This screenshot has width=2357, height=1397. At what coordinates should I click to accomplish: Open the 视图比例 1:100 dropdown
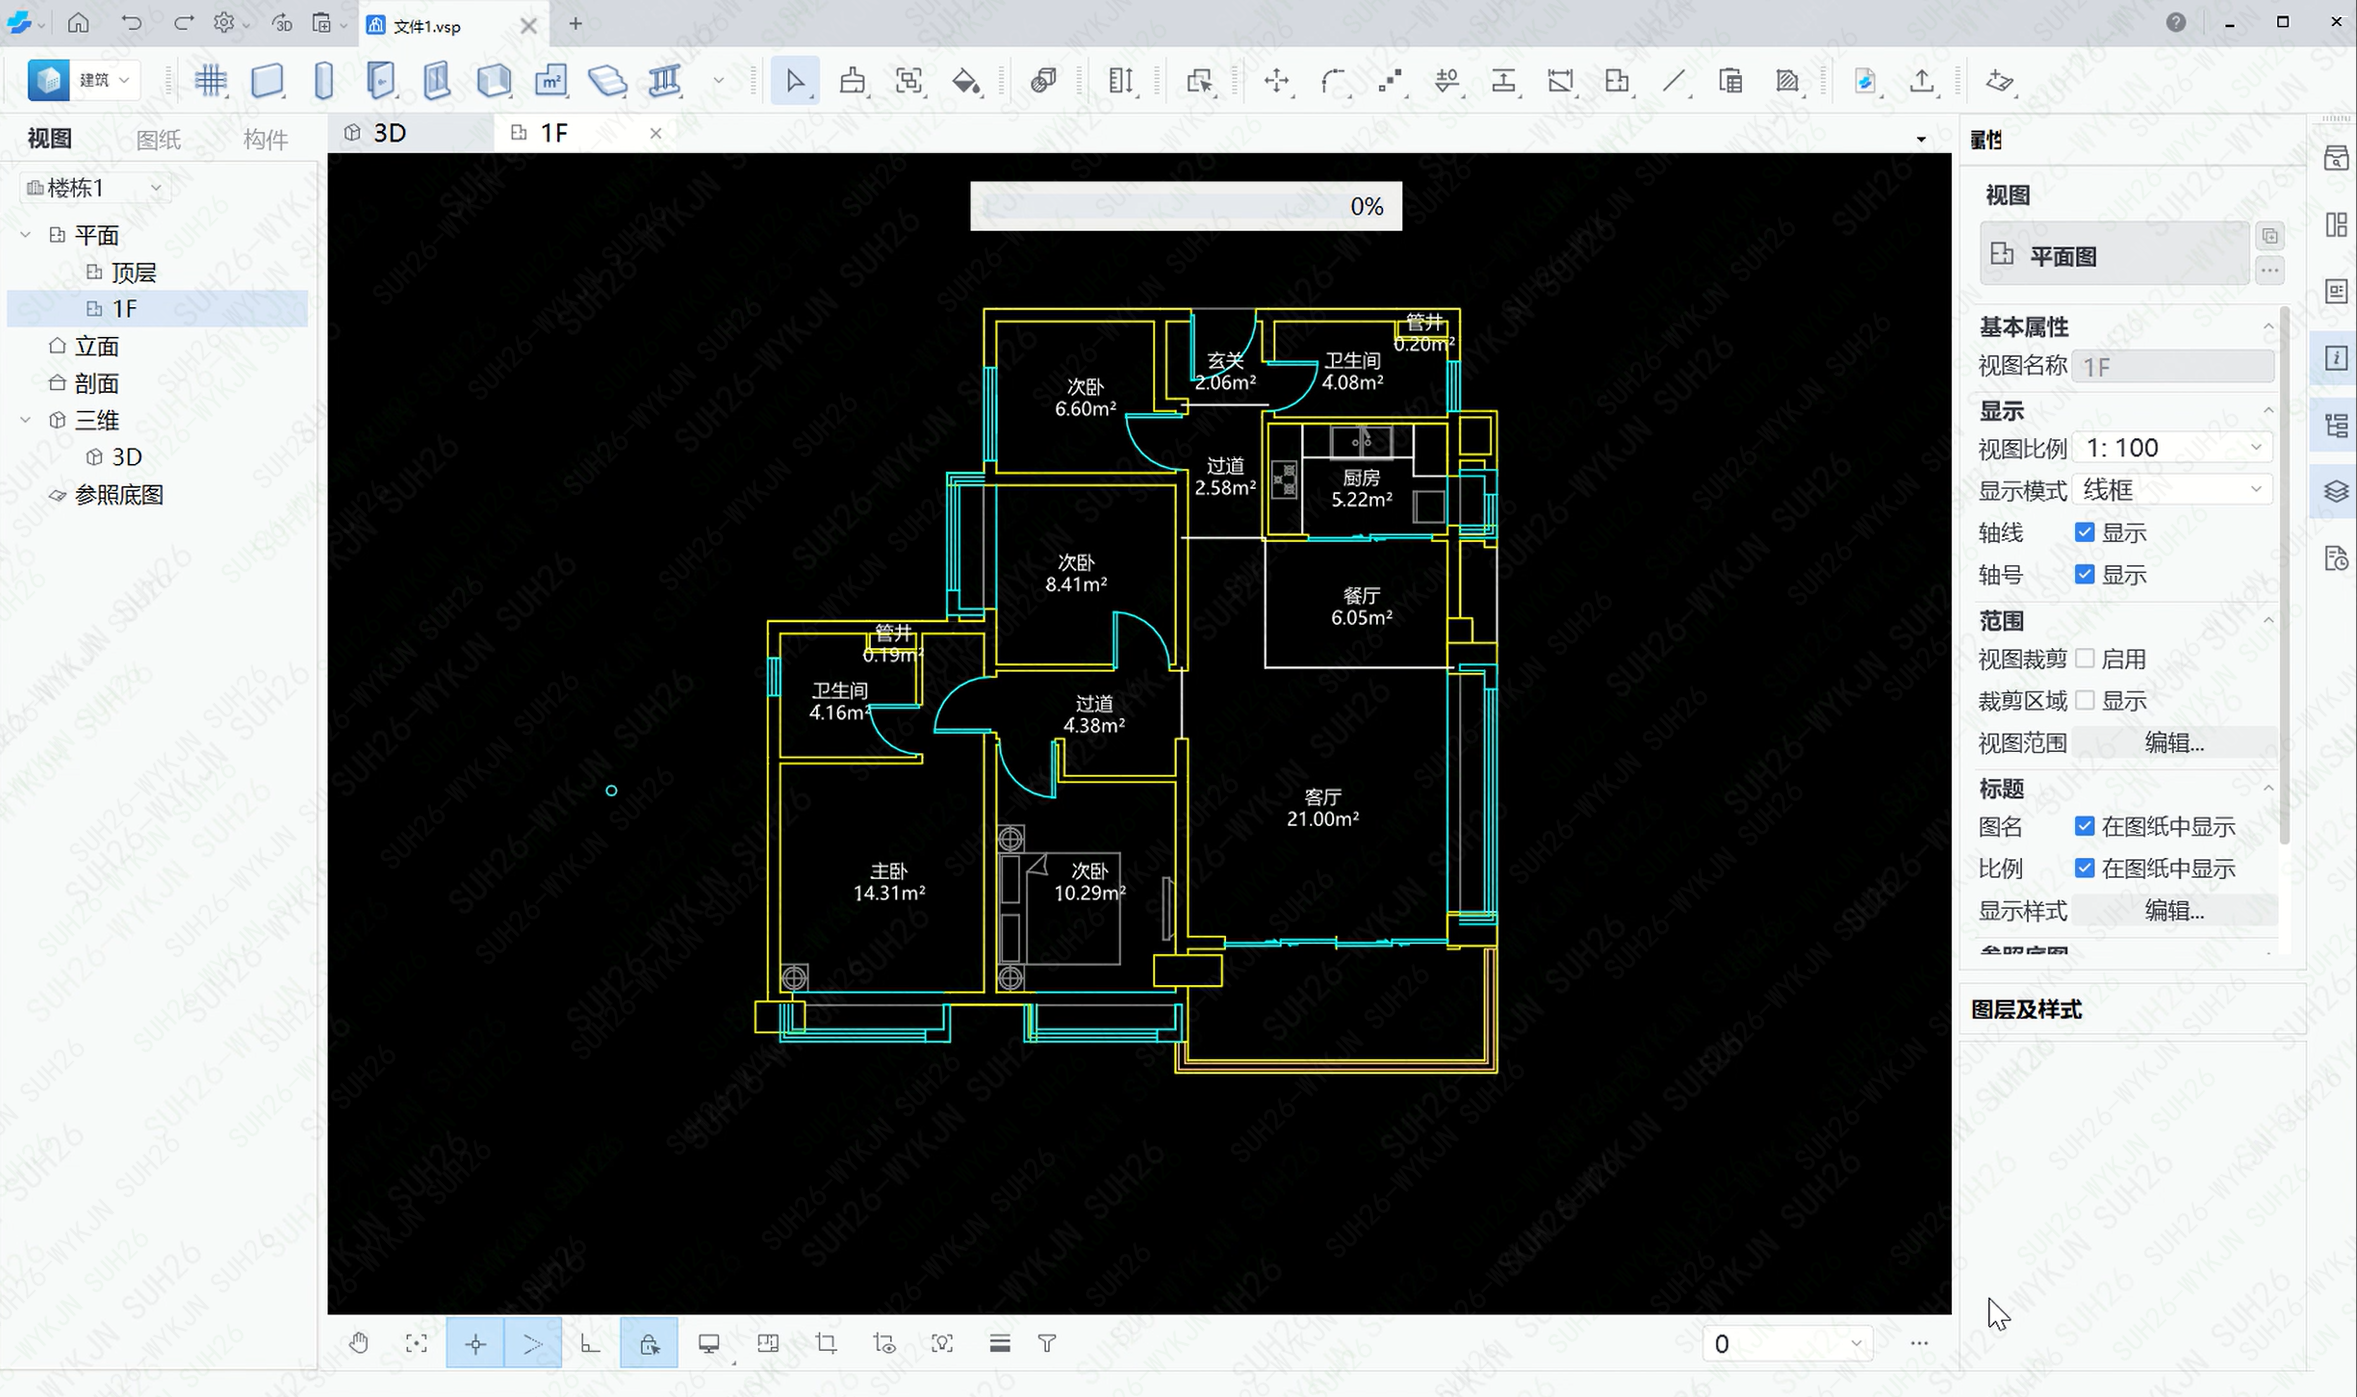pyautogui.click(x=2172, y=448)
